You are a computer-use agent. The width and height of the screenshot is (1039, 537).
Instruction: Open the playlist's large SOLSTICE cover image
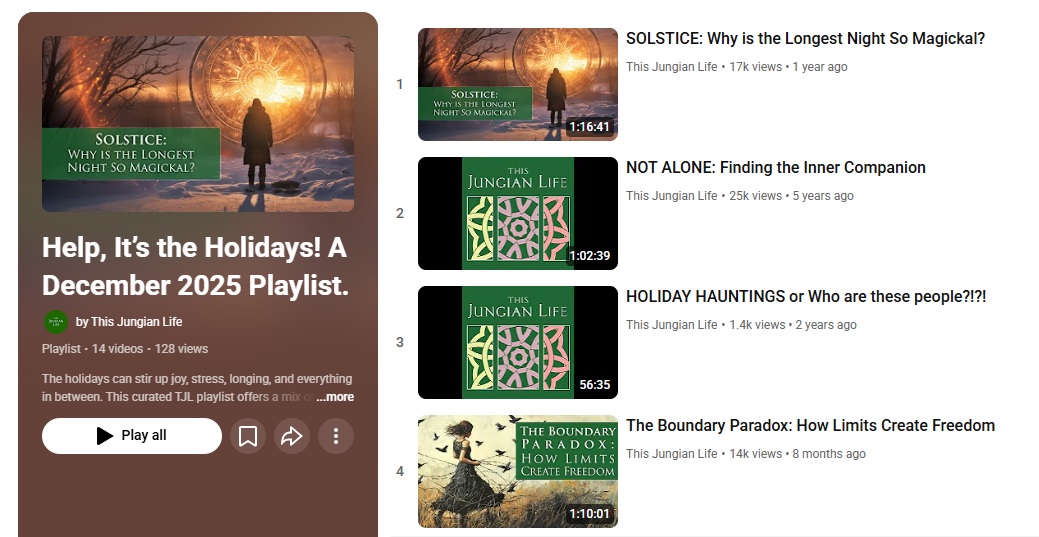click(197, 124)
